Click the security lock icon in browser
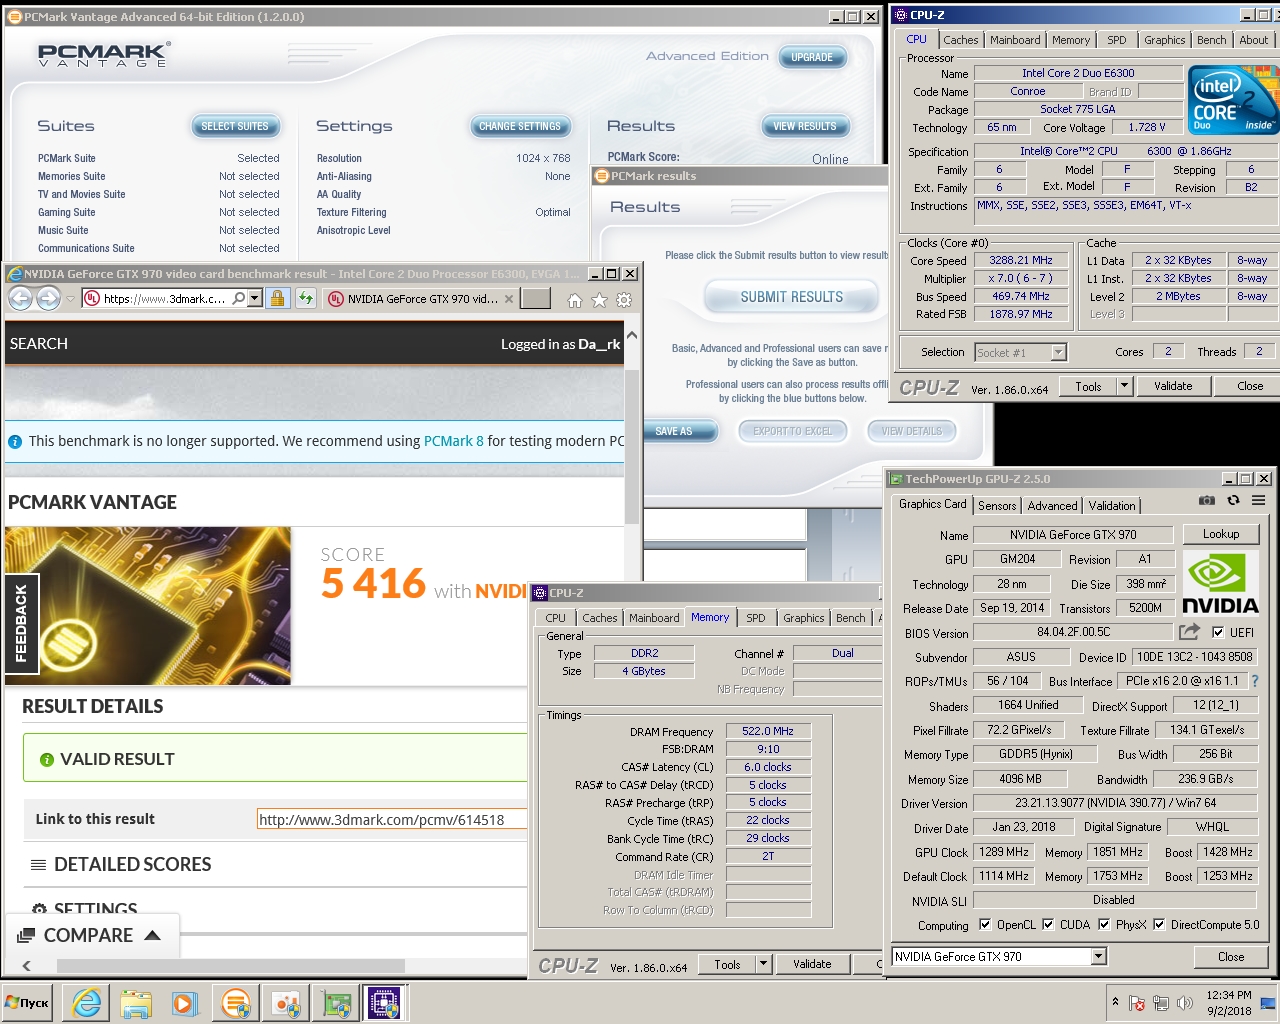Screen dimensions: 1280x1024 [278, 298]
